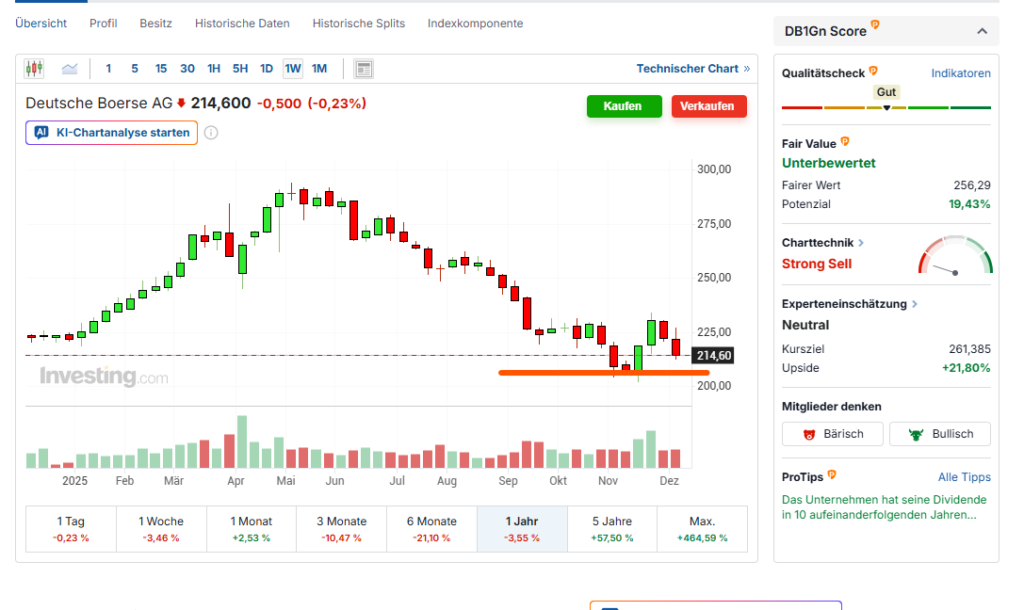The image size is (1024, 610).
Task: Open the Technischer Chart link
Action: tap(693, 69)
